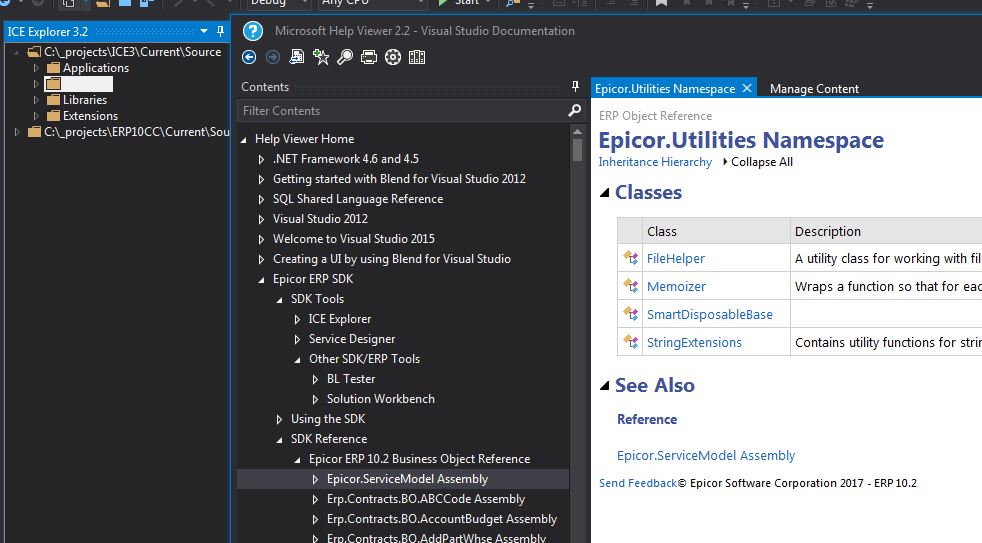Click the Help Viewer question mark logo
The width and height of the screenshot is (982, 543).
tap(253, 31)
